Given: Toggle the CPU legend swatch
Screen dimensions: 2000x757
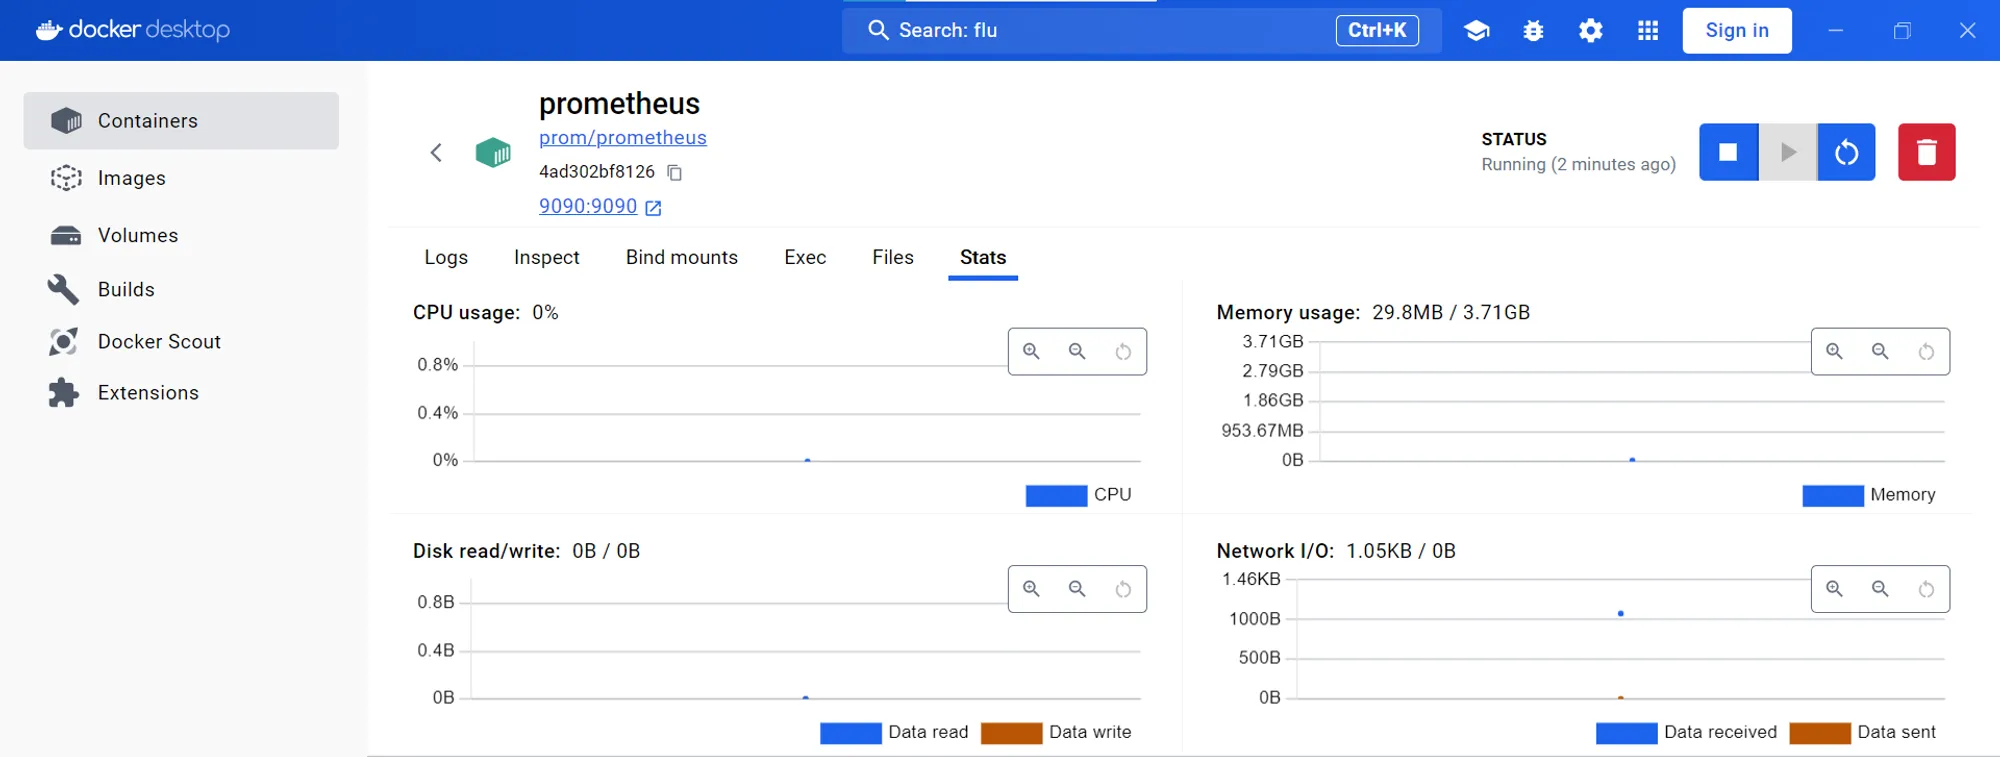Looking at the screenshot, I should pyautogui.click(x=1056, y=496).
